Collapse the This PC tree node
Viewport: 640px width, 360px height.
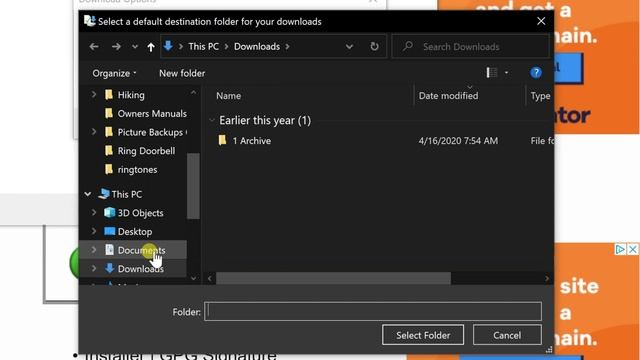coord(88,194)
